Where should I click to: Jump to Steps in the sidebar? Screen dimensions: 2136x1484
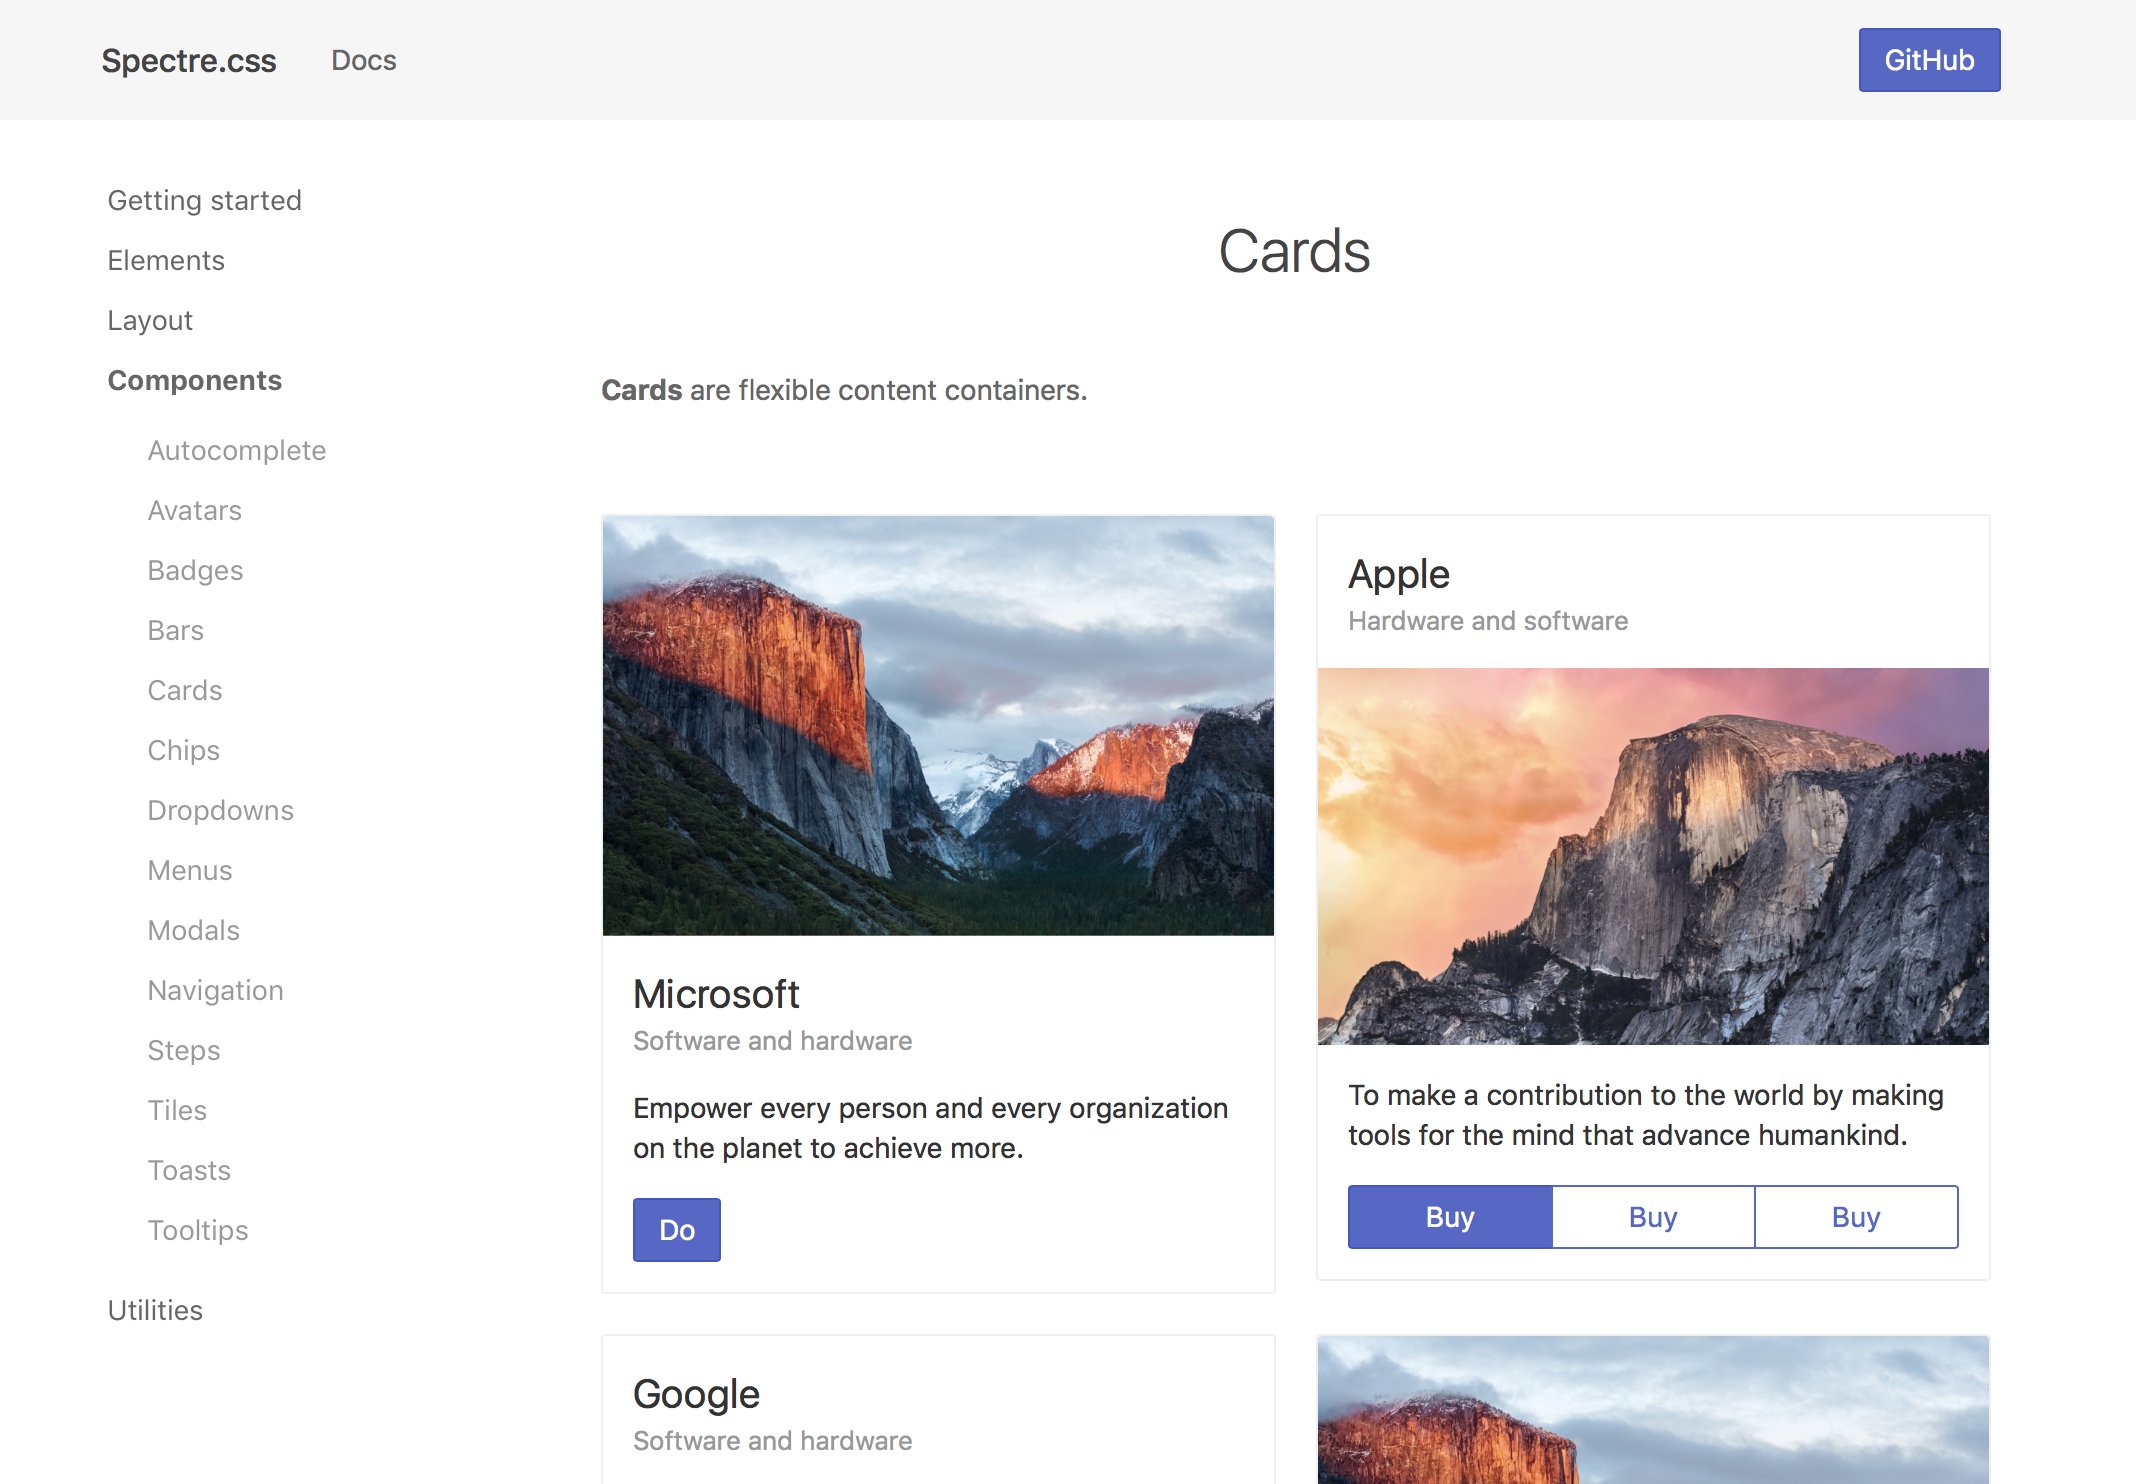click(184, 1050)
